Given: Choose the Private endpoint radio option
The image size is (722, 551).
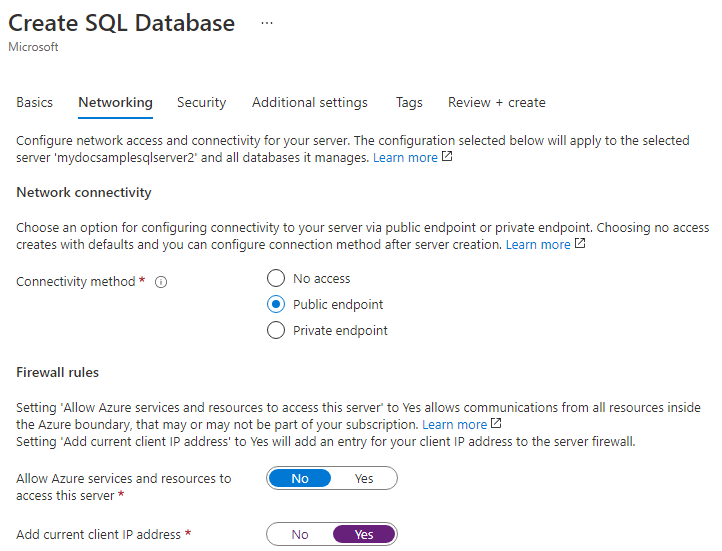Looking at the screenshot, I should (276, 331).
